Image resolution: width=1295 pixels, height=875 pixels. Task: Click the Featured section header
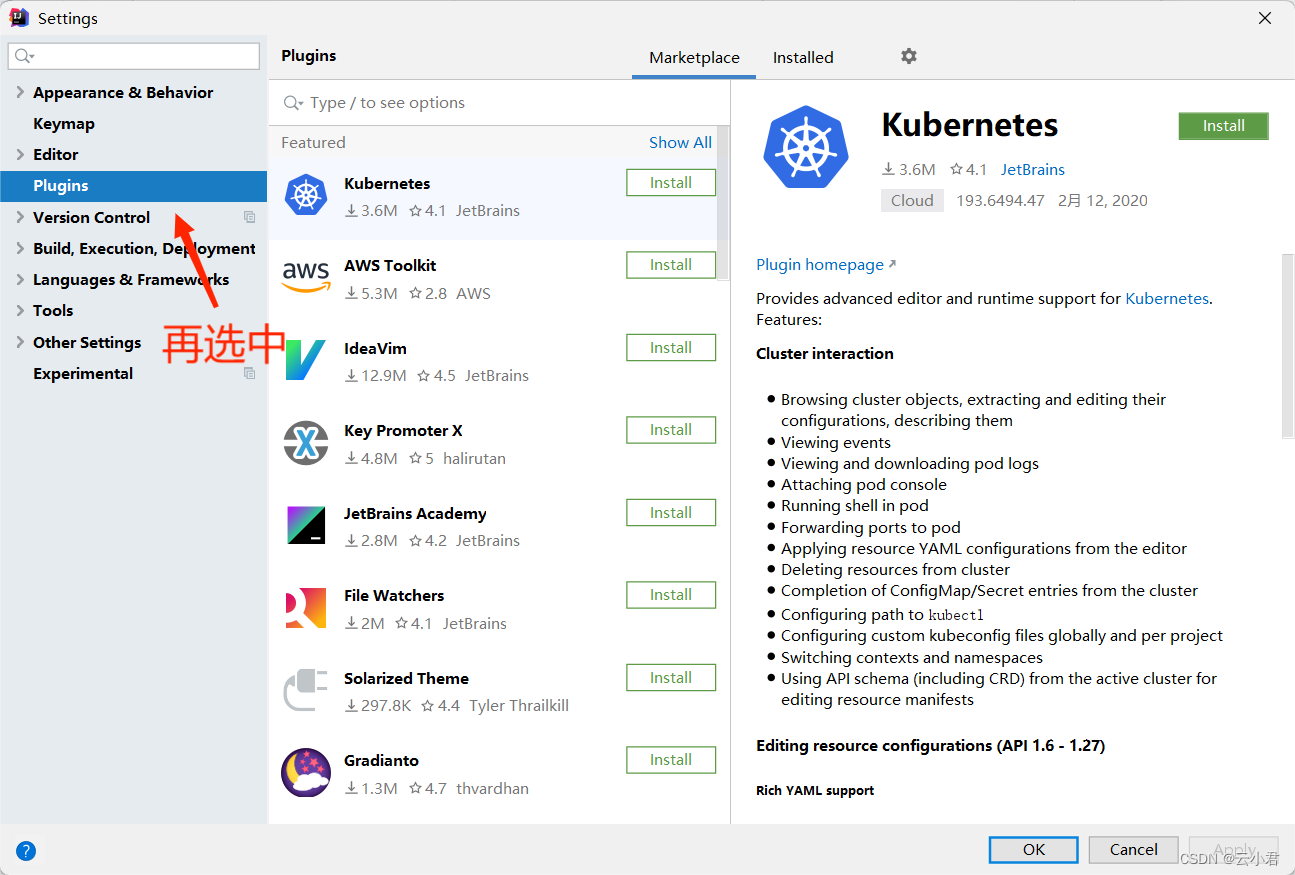[313, 143]
